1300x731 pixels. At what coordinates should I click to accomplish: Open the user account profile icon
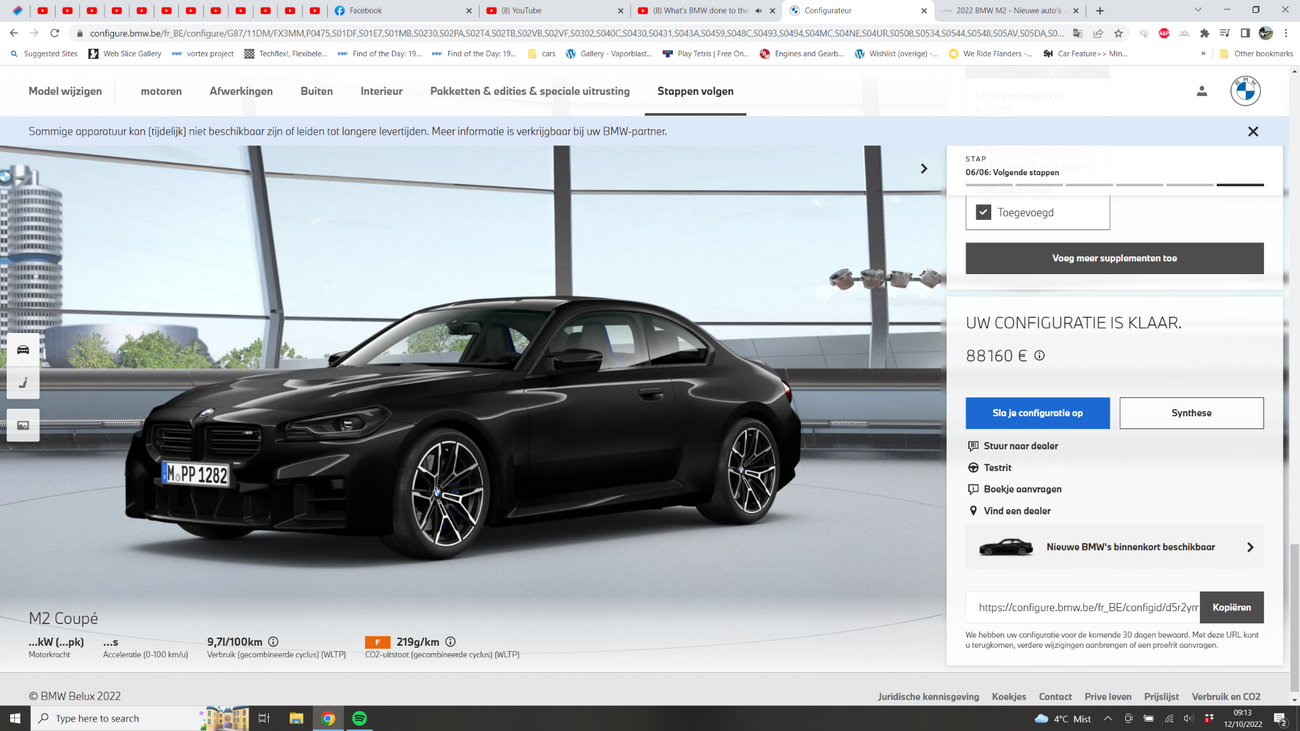(x=1202, y=91)
